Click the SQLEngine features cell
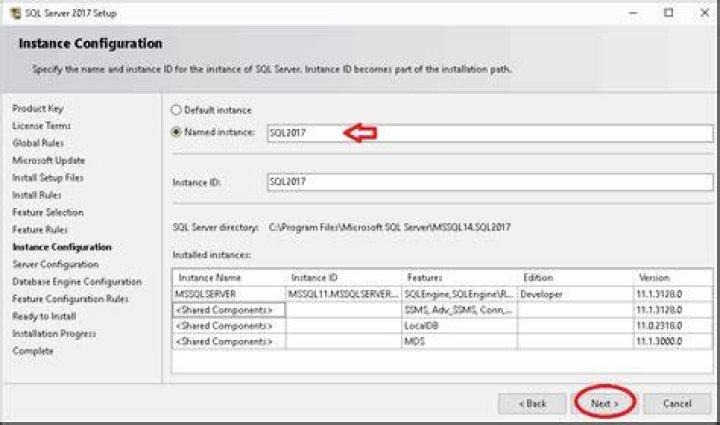Screen dimensions: 720x425 459,294
